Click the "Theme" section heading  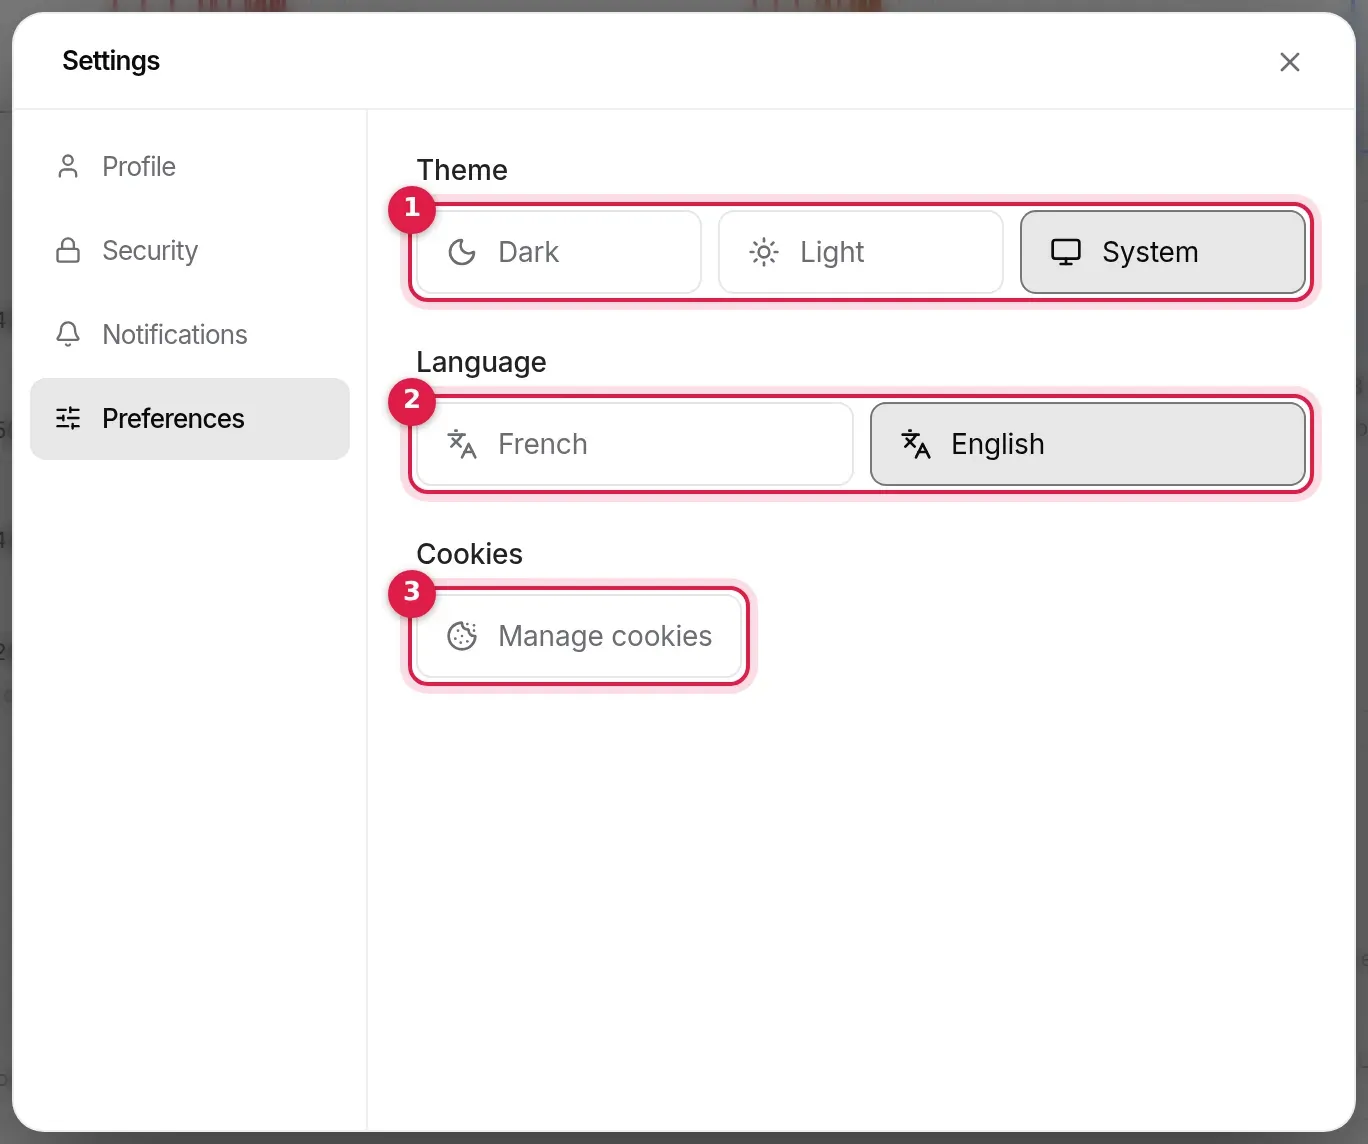[x=462, y=170]
